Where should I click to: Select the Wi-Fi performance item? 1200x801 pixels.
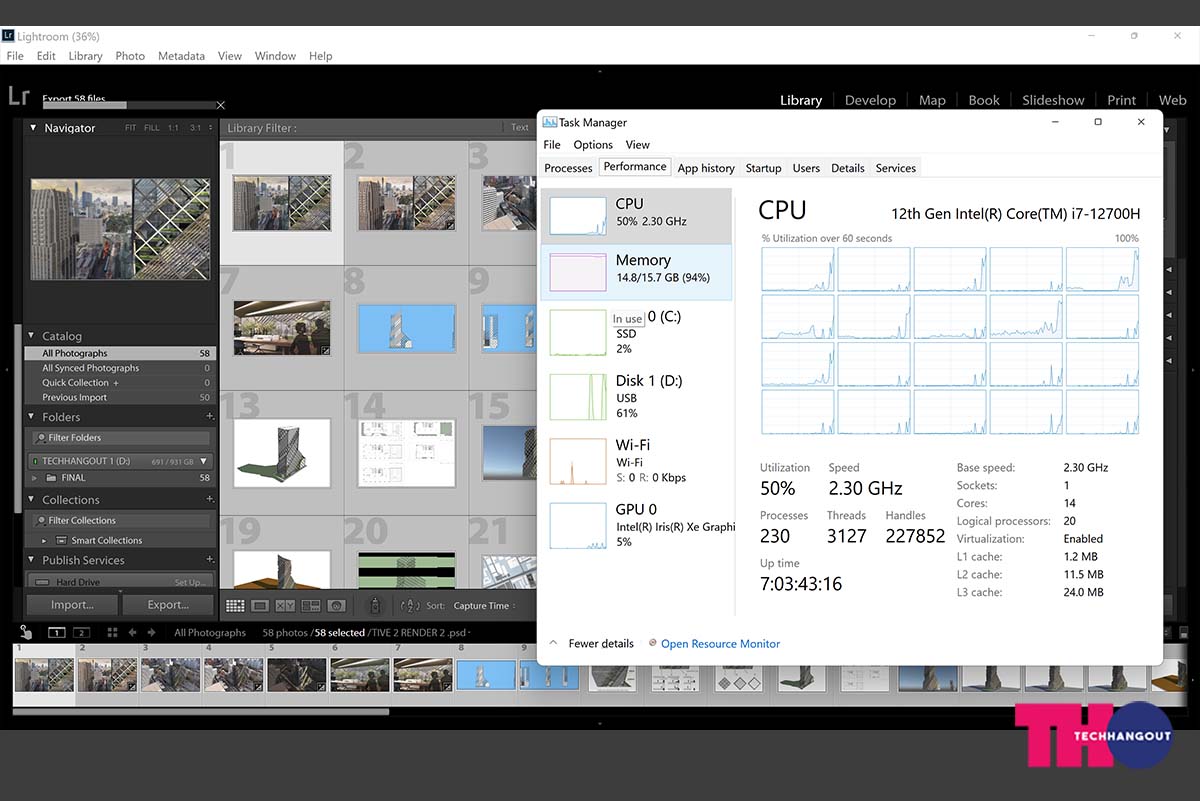coord(636,460)
